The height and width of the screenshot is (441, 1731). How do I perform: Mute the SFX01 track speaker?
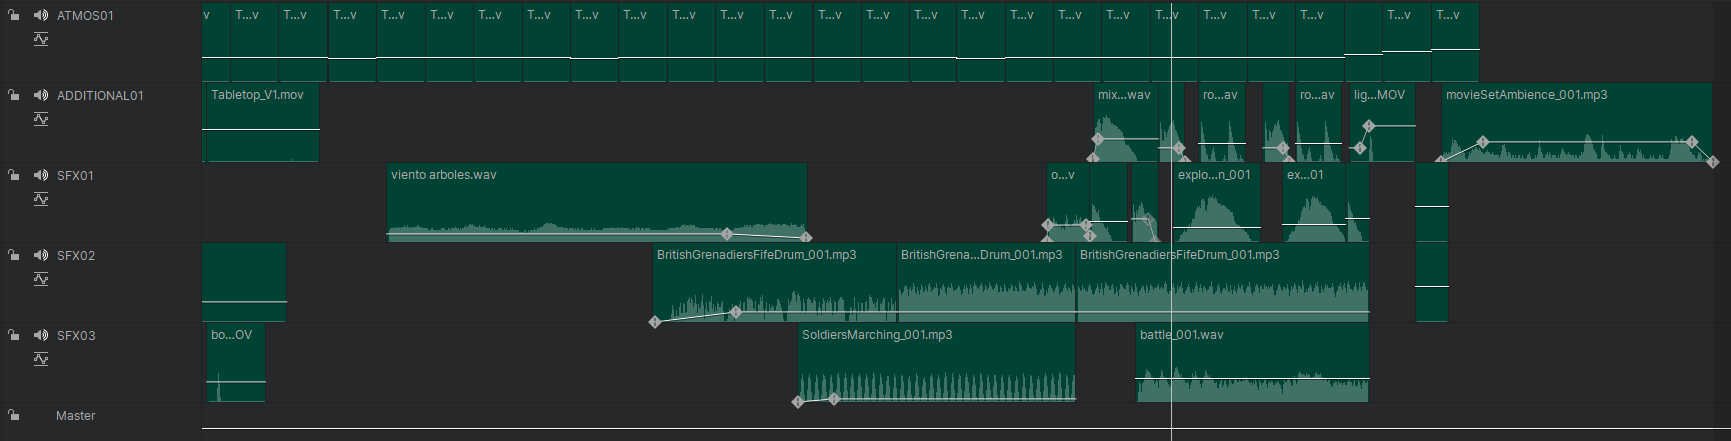pyautogui.click(x=41, y=175)
